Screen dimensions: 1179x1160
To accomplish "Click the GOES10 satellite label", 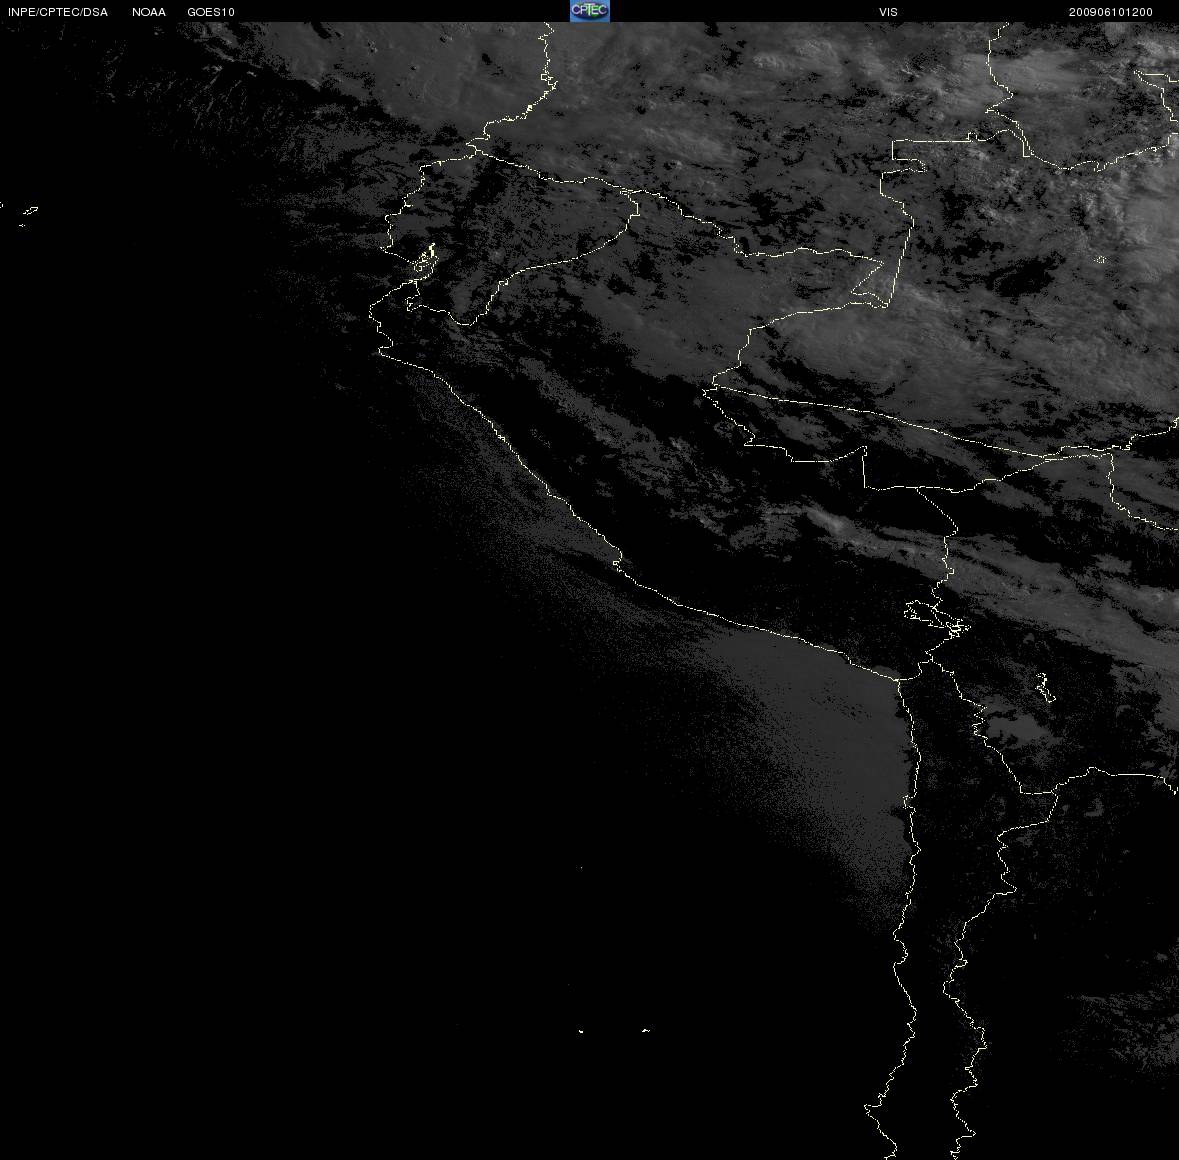I will [211, 12].
